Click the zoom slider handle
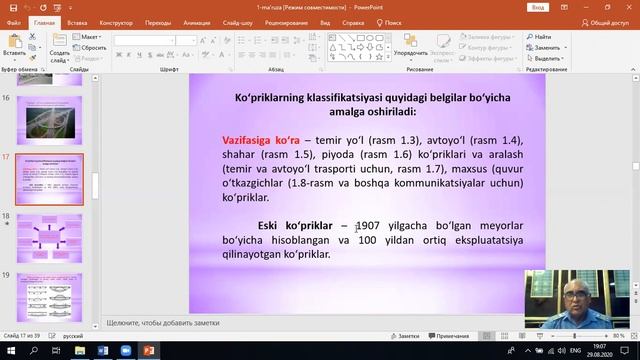 pyautogui.click(x=574, y=336)
